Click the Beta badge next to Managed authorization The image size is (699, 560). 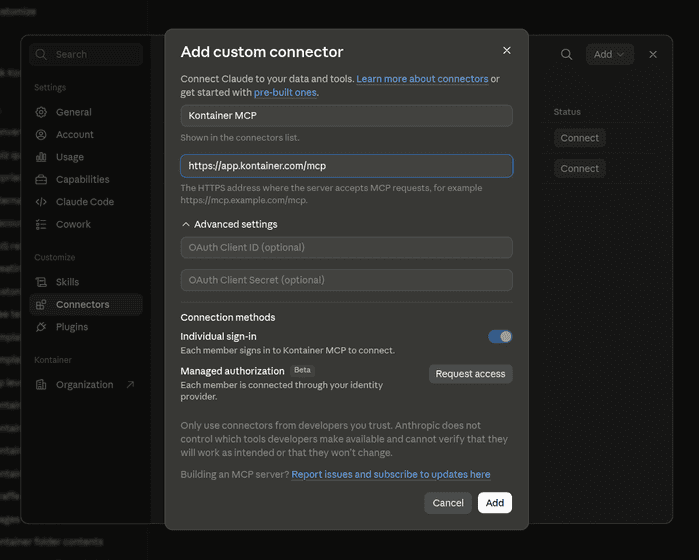[x=302, y=370]
